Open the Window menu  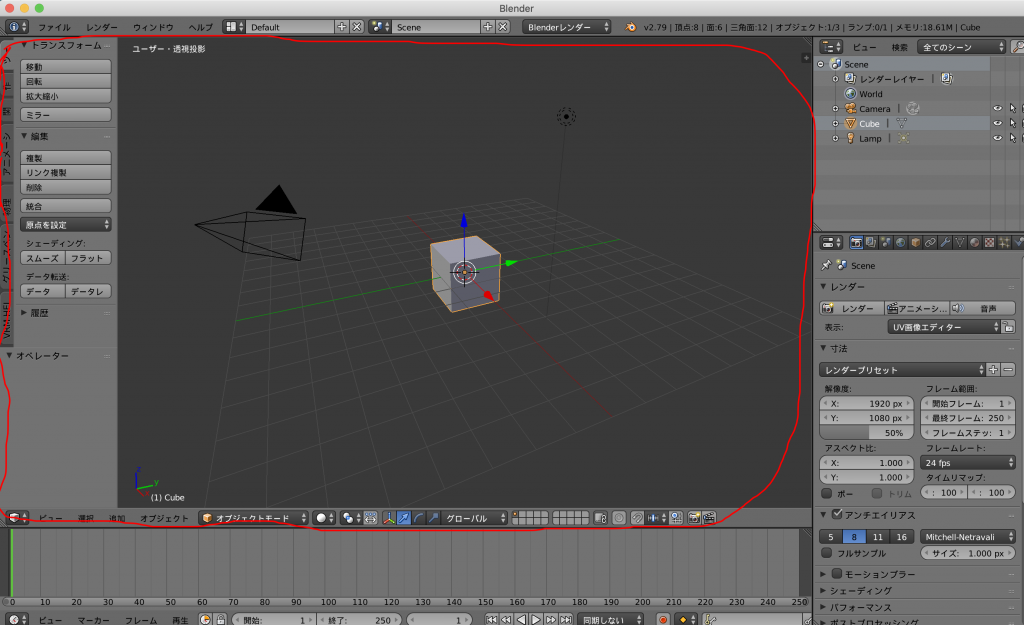click(x=153, y=27)
